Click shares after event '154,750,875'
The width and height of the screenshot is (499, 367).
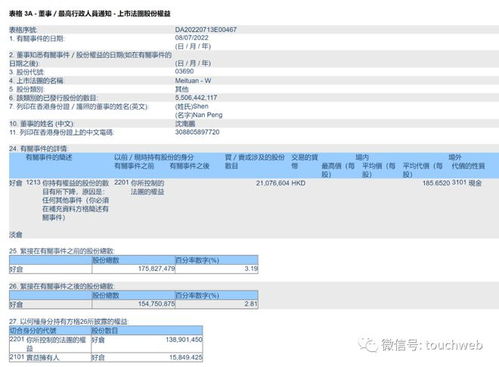pyautogui.click(x=156, y=304)
